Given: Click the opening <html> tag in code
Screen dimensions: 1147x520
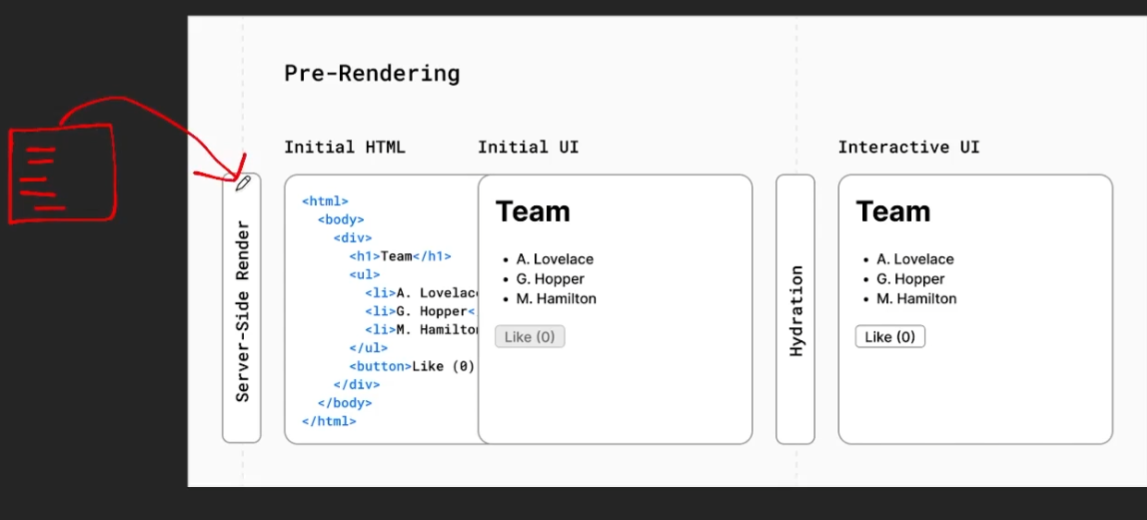Looking at the screenshot, I should [x=325, y=201].
